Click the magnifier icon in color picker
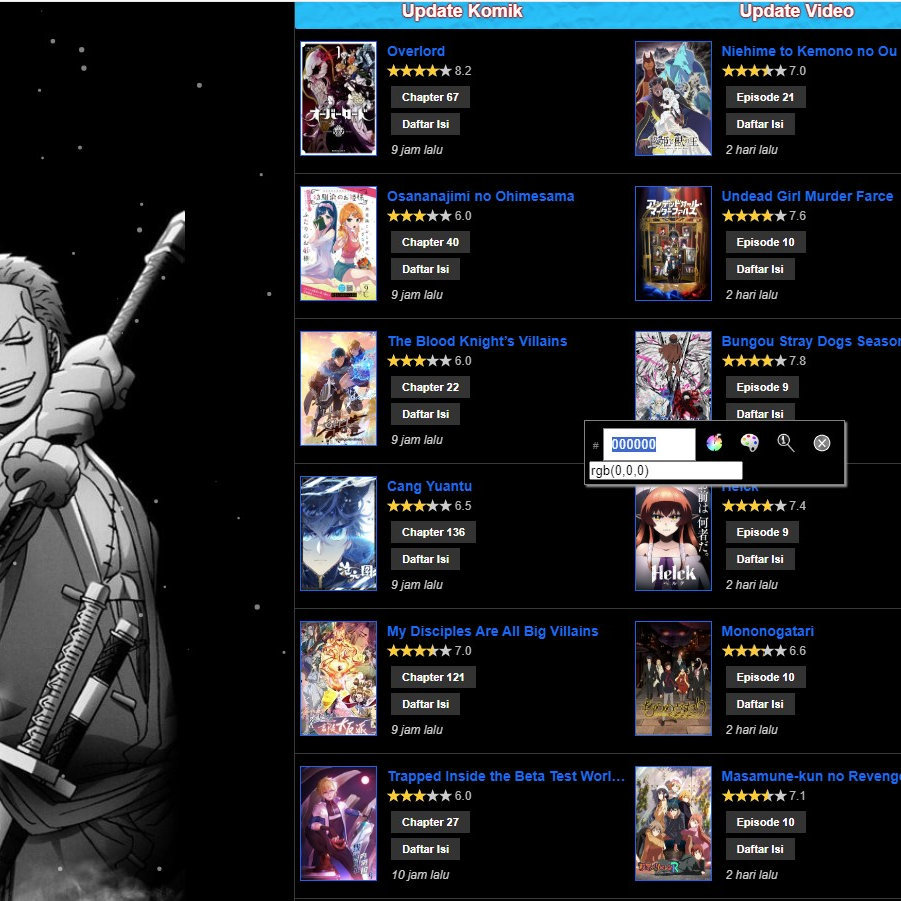901x901 pixels. tap(786, 443)
